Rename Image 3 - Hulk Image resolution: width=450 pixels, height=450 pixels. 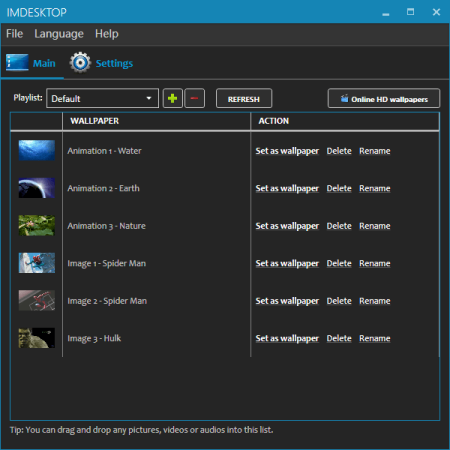pos(375,338)
